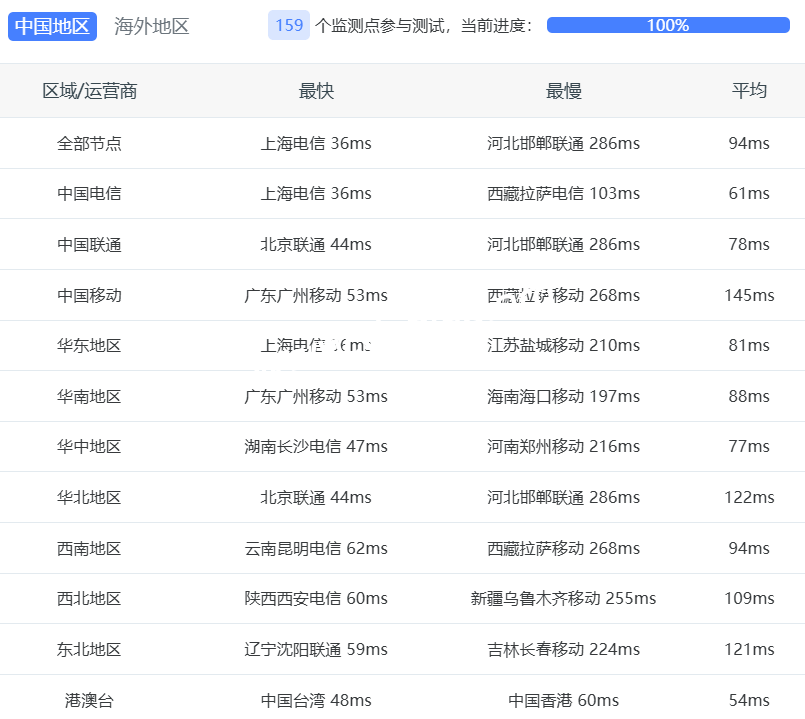Screen dimensions: 805x719
Task: Click the 145ms average value
Action: pyautogui.click(x=749, y=295)
